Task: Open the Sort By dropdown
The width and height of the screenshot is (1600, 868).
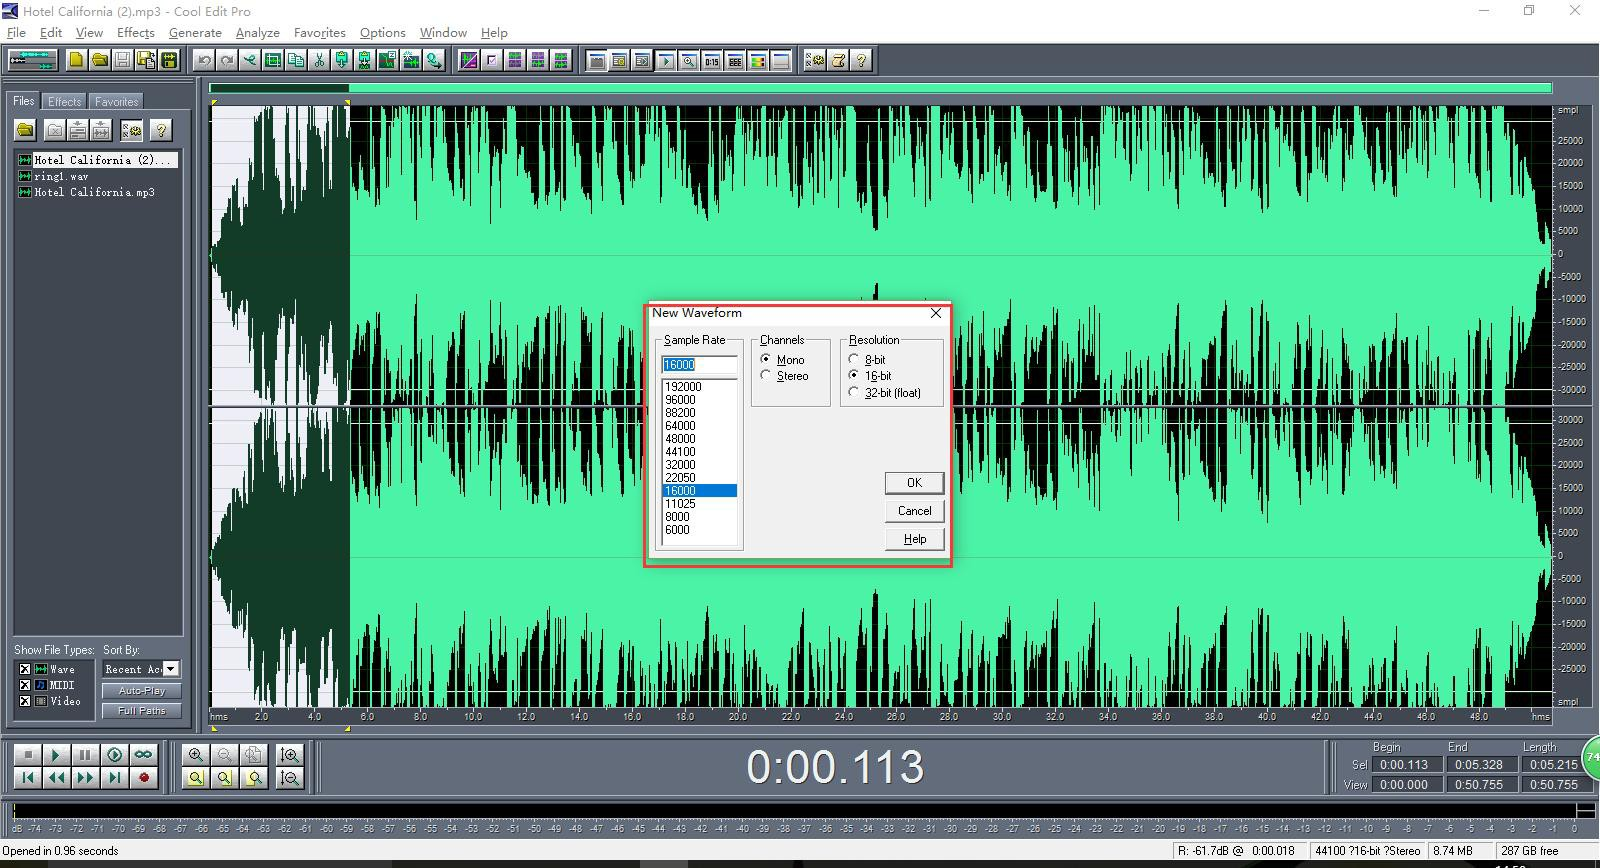Action: coord(171,669)
